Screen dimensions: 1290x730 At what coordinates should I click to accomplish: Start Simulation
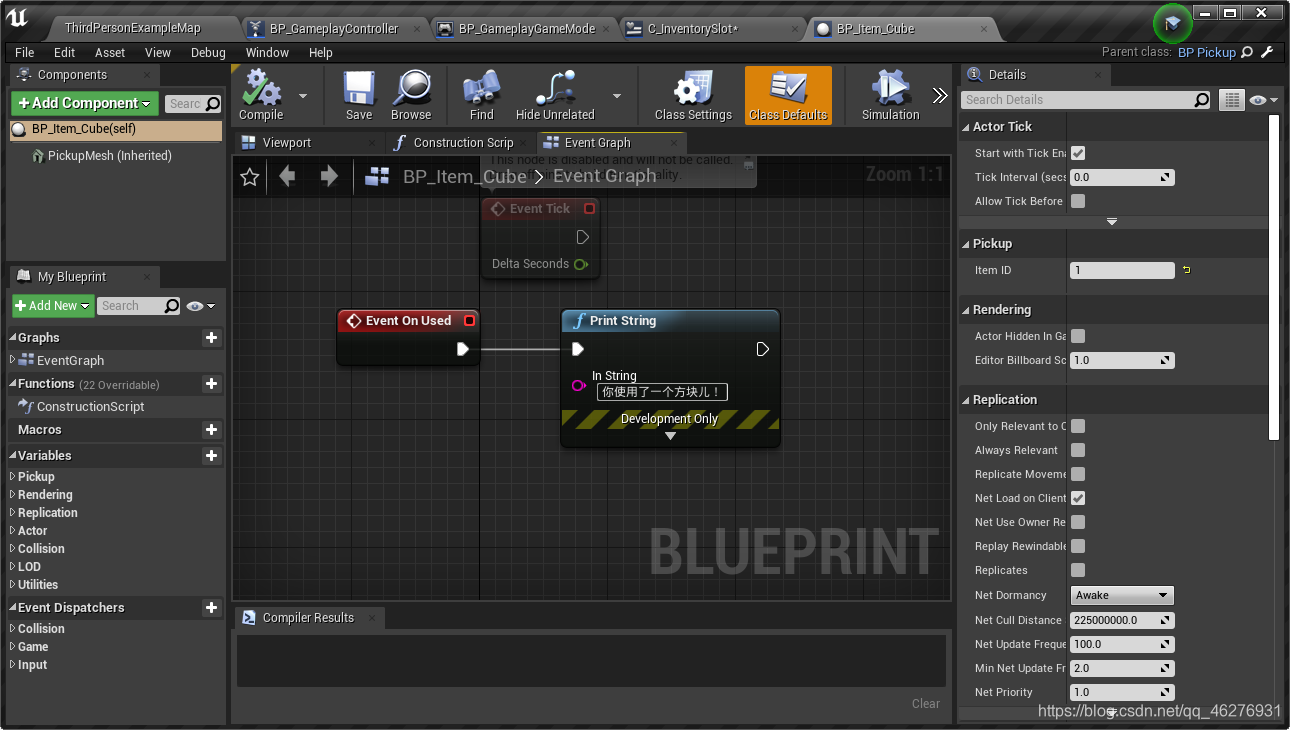click(890, 96)
